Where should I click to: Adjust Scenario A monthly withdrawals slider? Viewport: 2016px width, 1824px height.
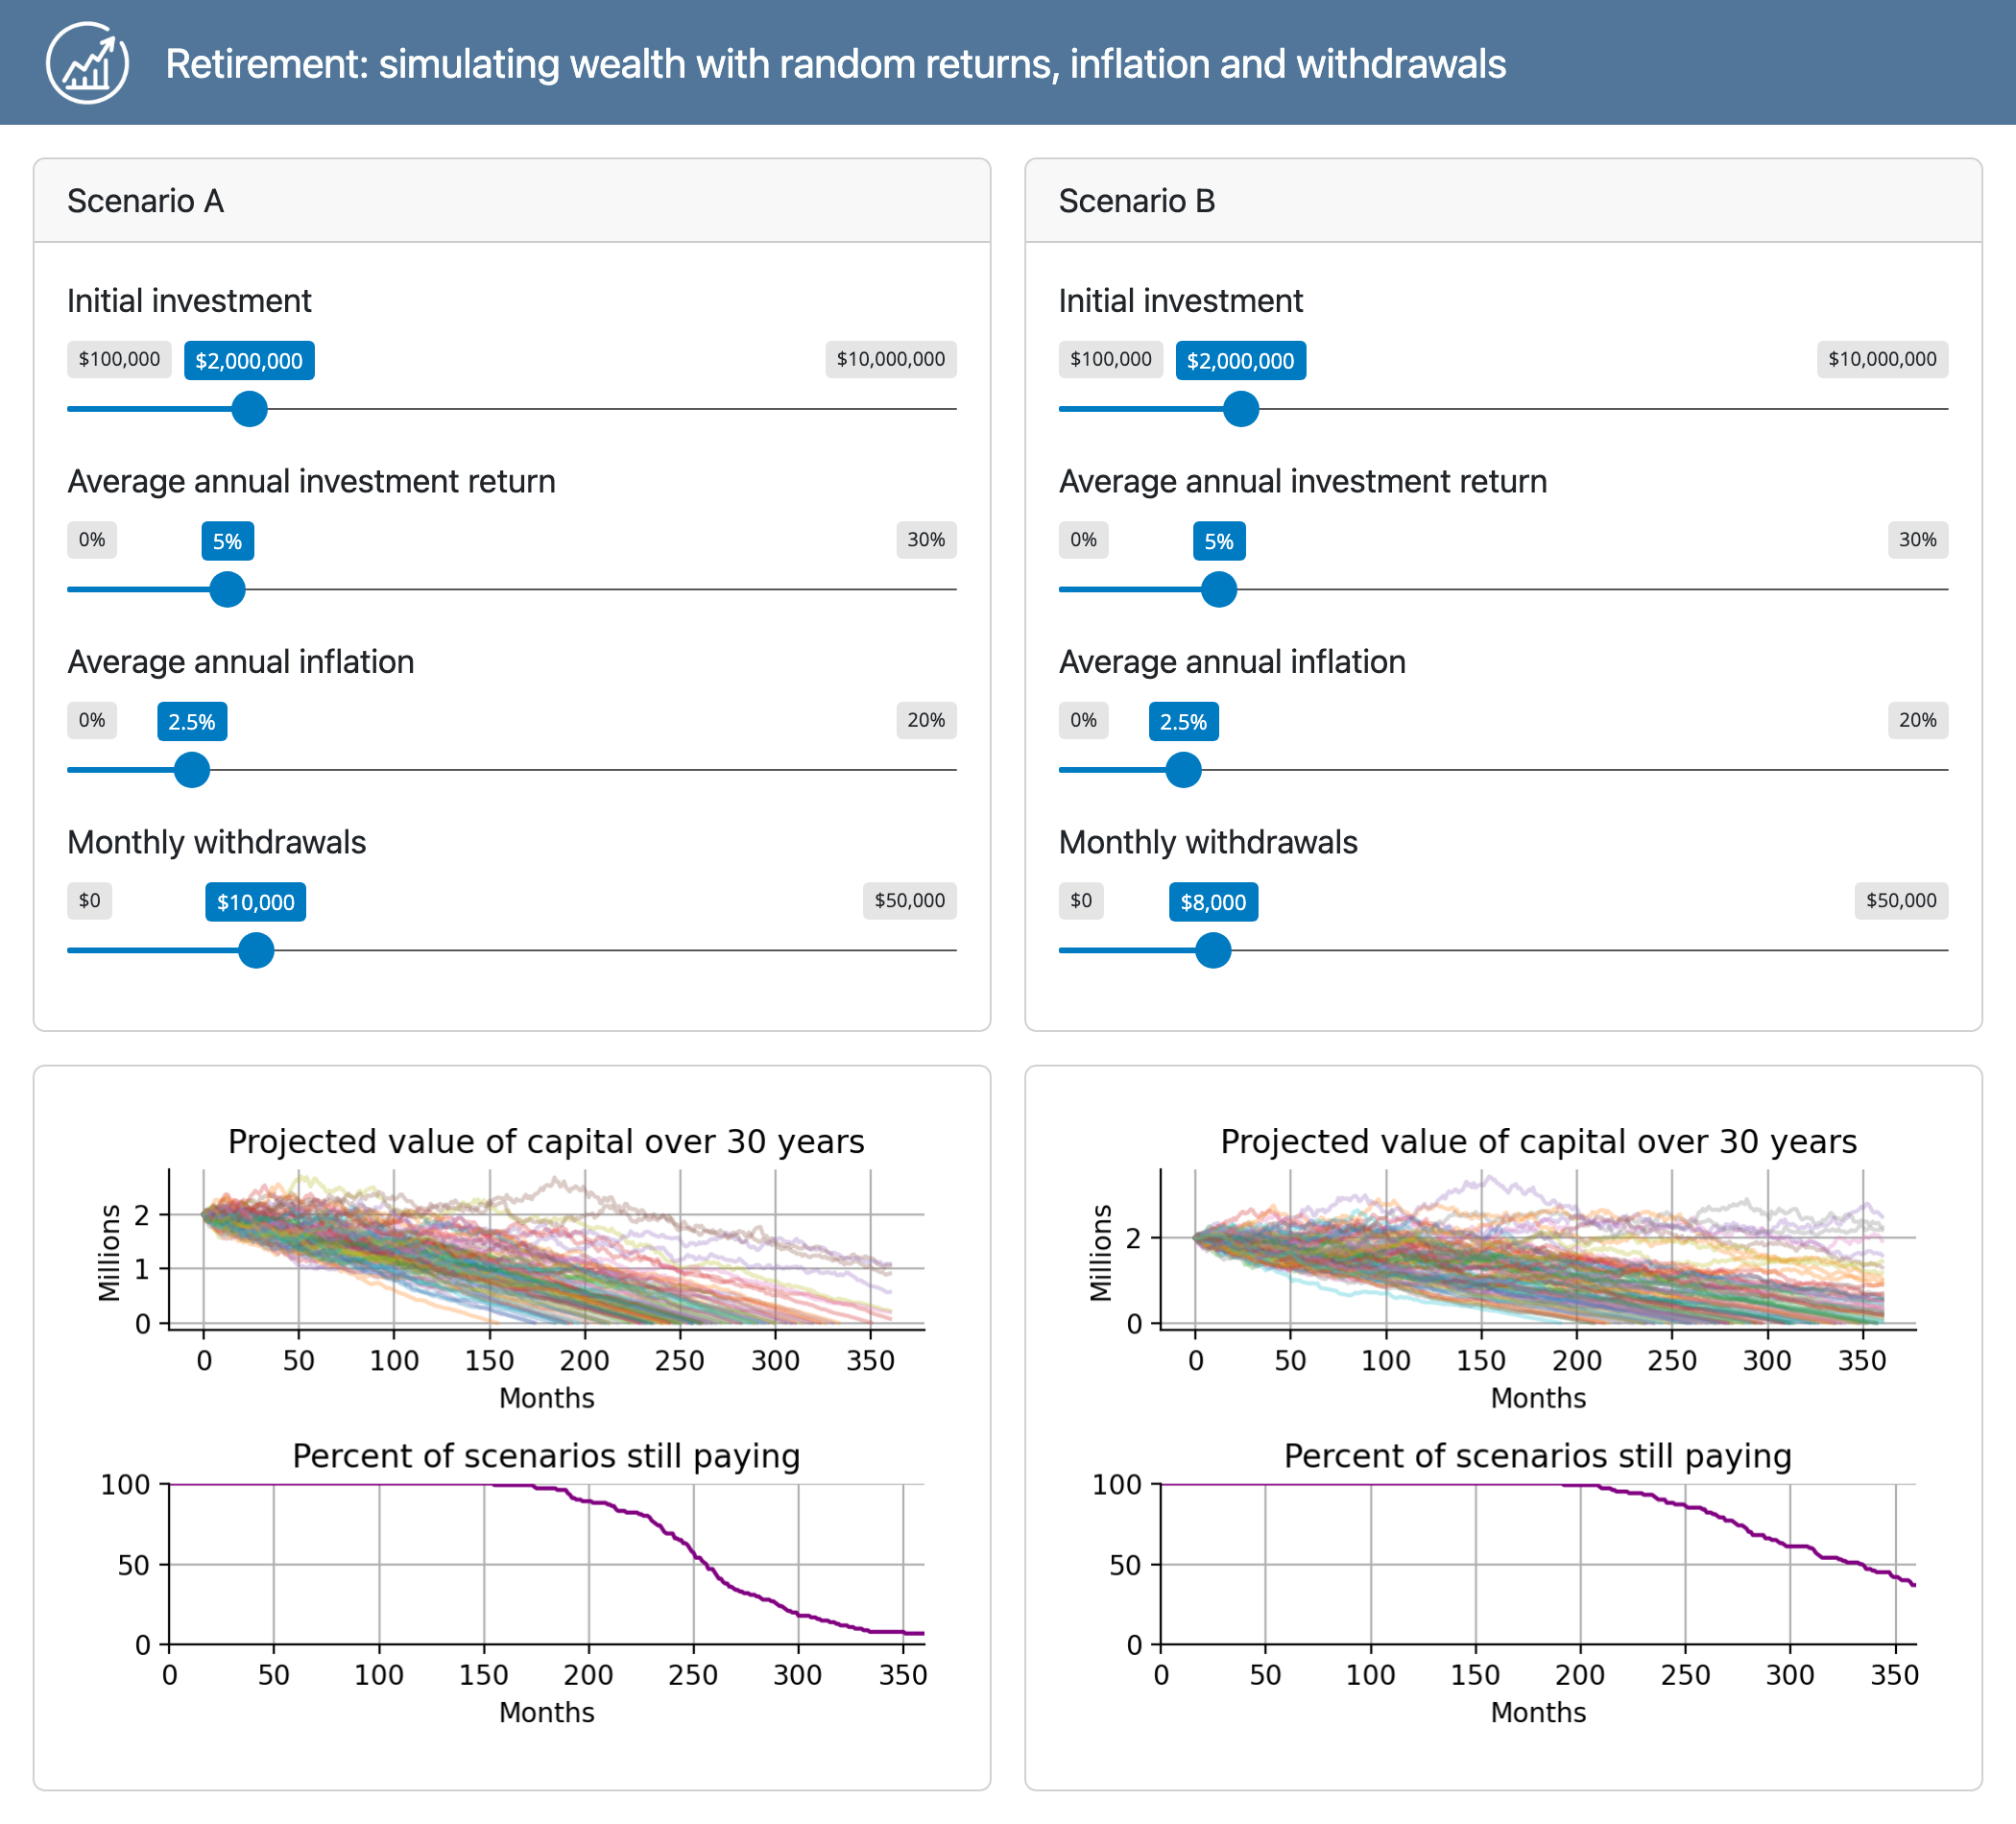(x=257, y=951)
